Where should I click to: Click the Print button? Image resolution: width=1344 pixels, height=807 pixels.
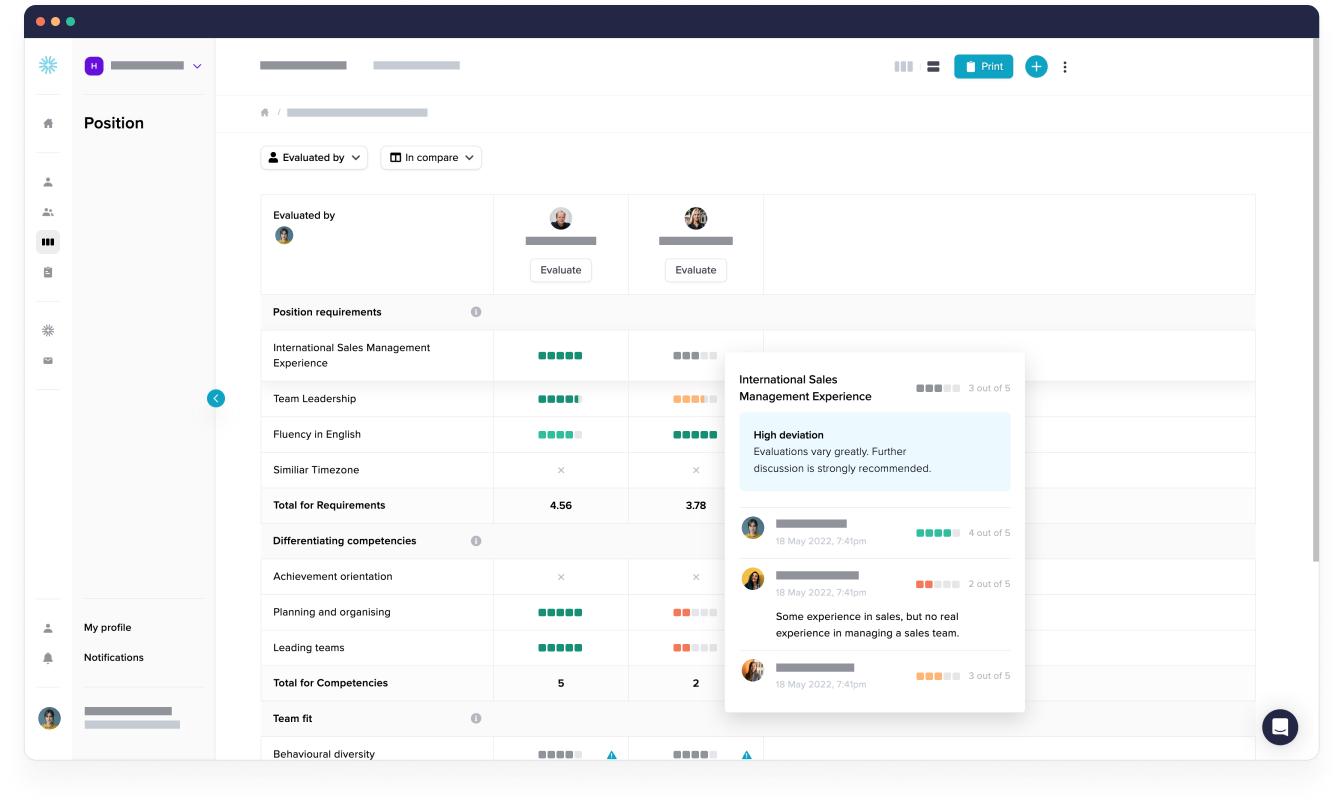[983, 66]
